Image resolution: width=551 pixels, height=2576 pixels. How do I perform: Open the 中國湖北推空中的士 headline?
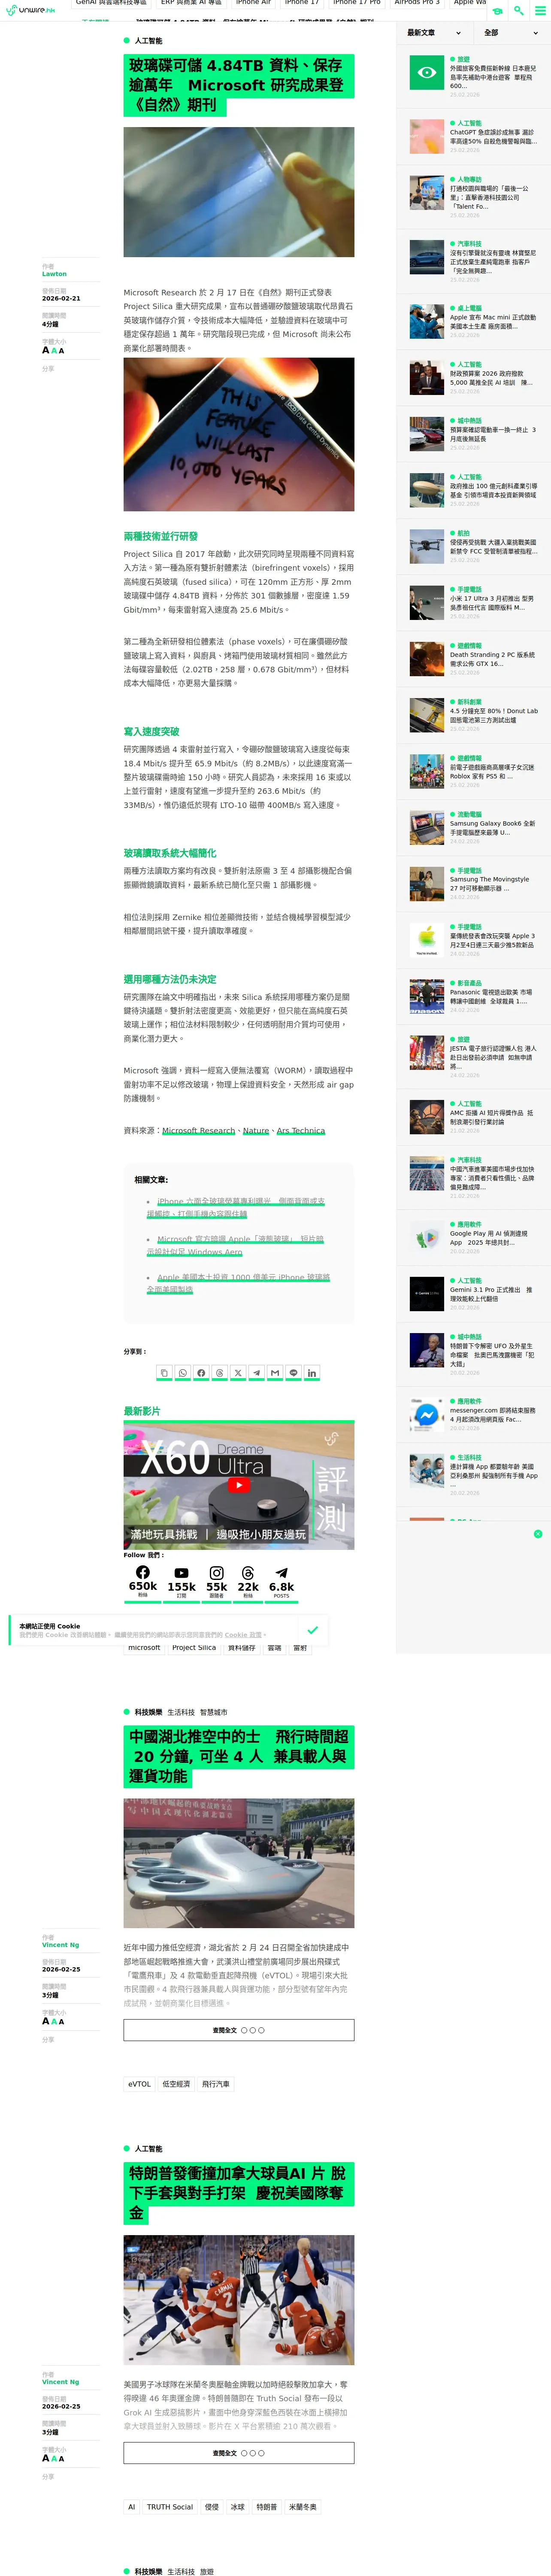[239, 1756]
